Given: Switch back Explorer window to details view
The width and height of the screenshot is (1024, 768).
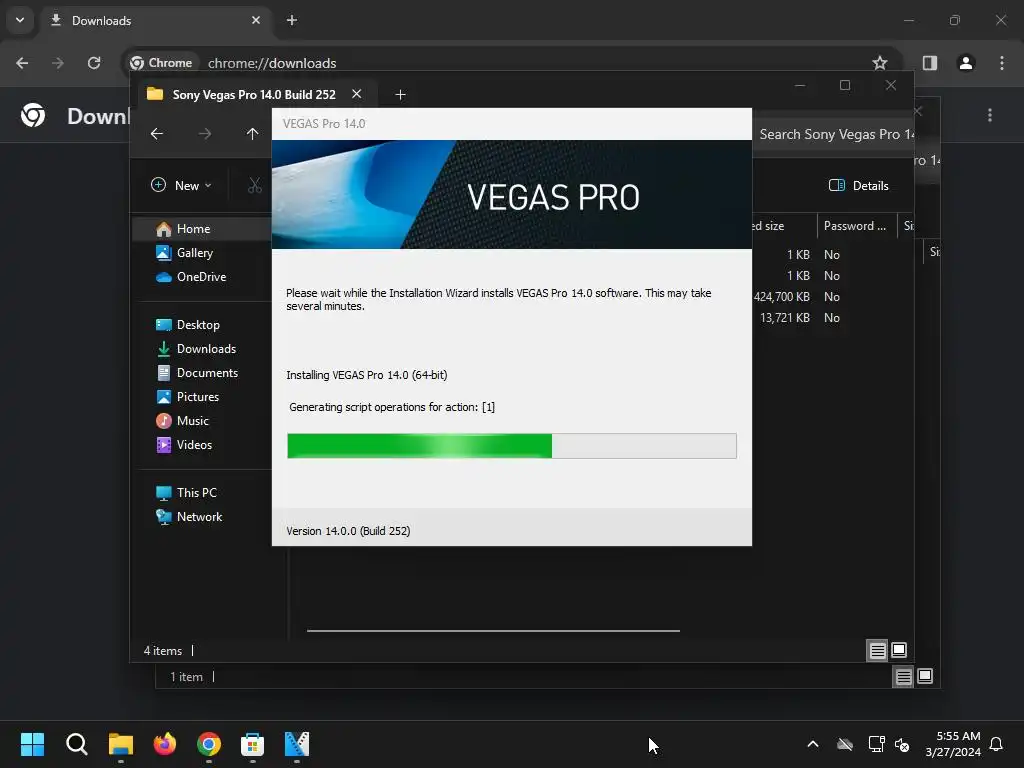Looking at the screenshot, I should (x=903, y=677).
